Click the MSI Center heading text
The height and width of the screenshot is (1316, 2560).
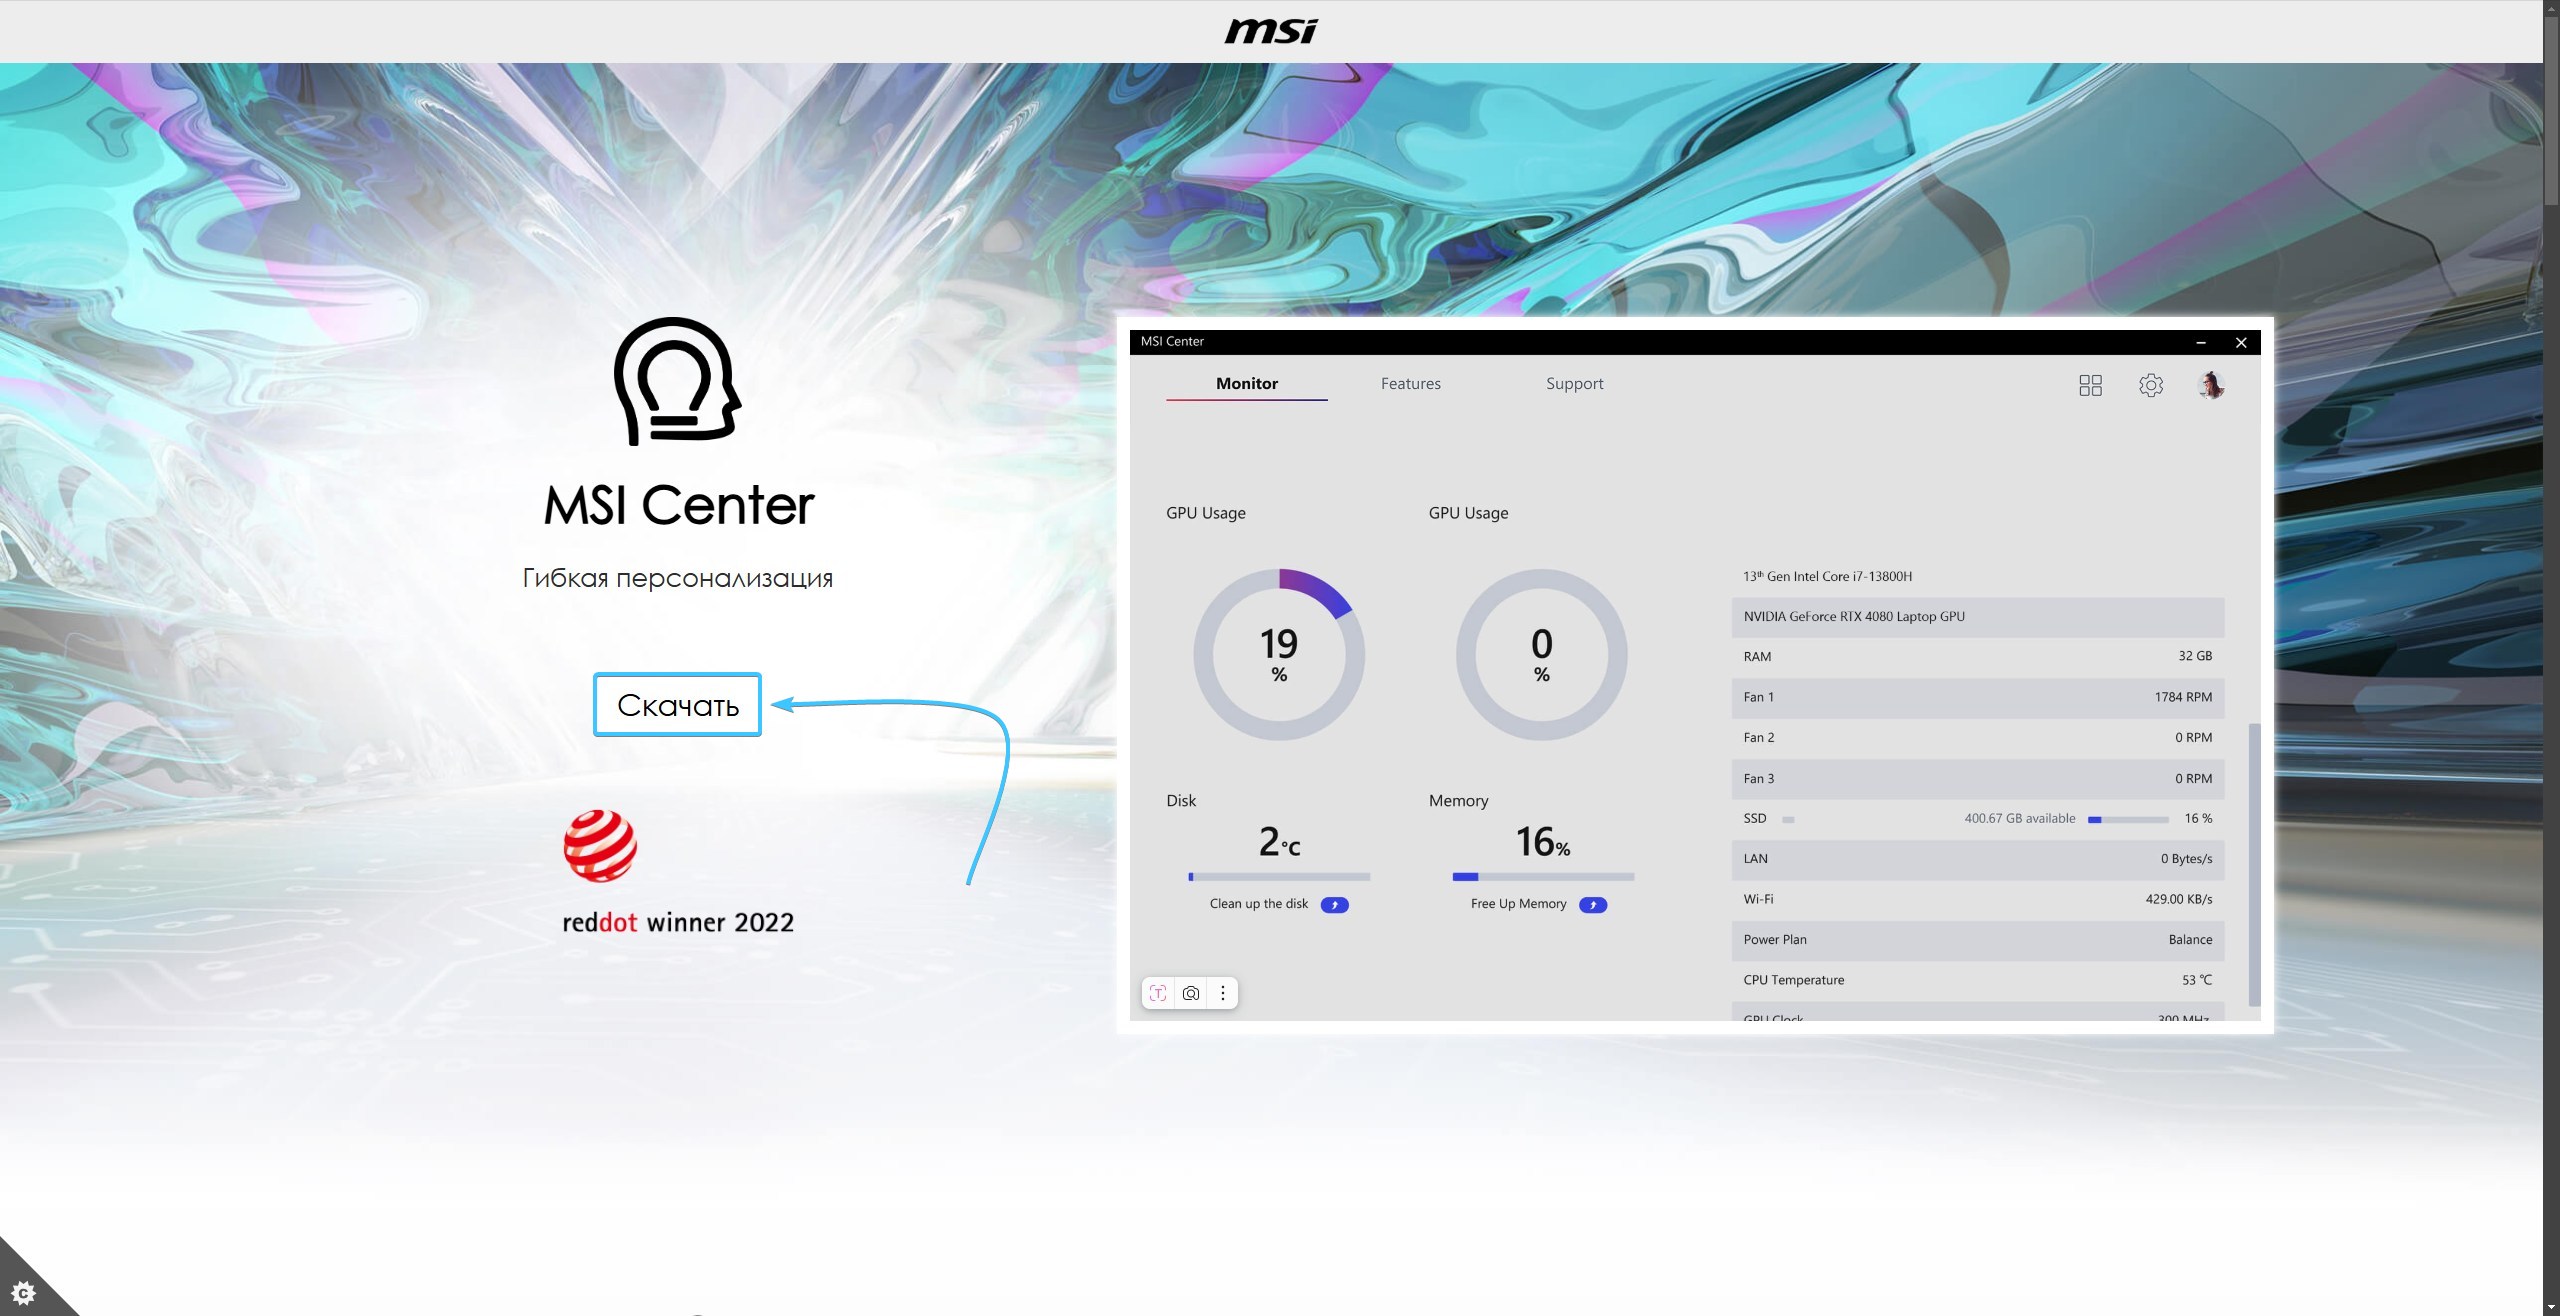point(679,505)
